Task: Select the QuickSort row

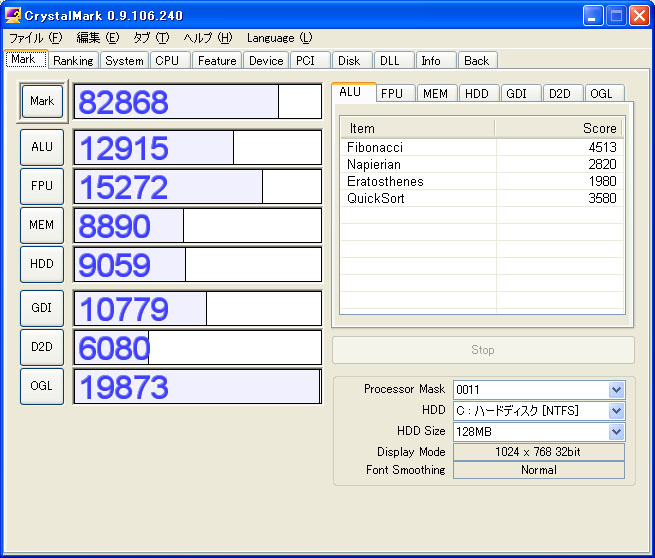Action: 482,198
